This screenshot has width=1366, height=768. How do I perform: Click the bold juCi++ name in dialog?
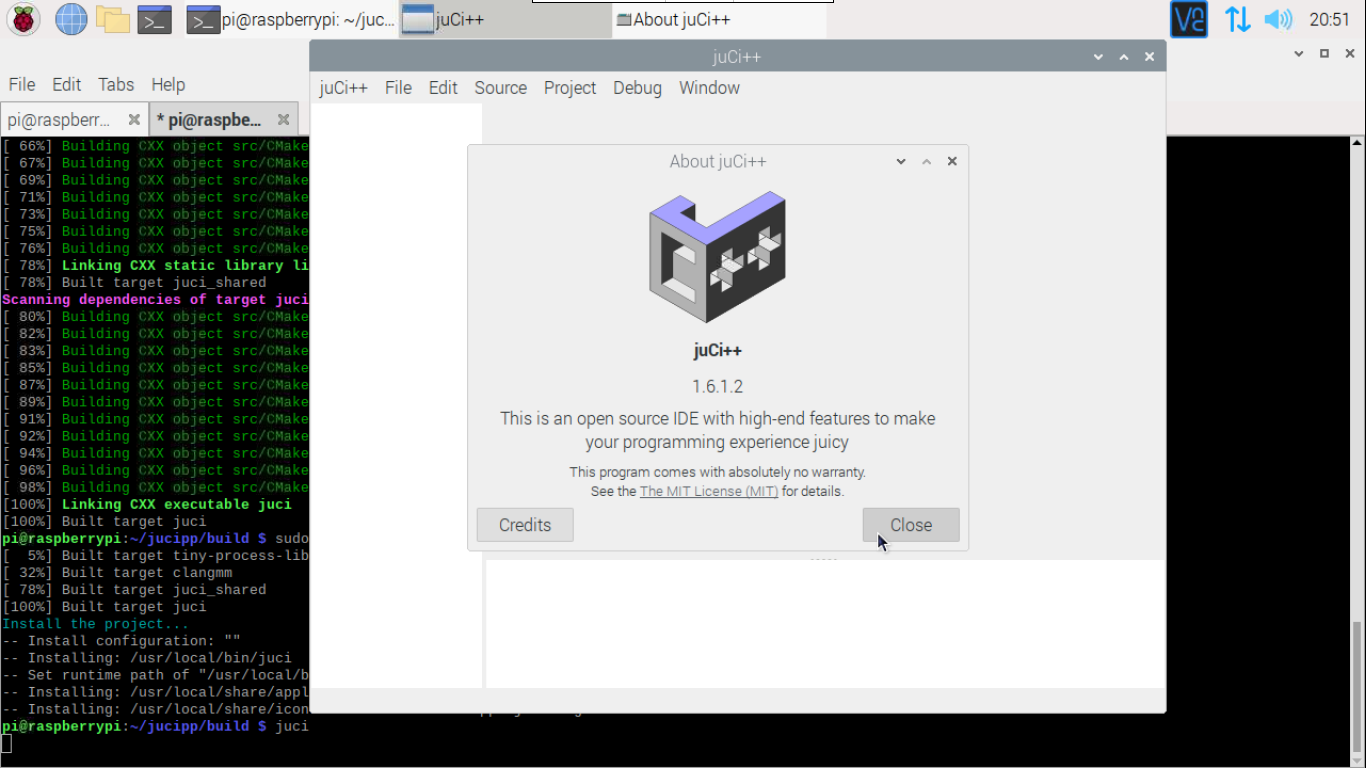pos(717,351)
